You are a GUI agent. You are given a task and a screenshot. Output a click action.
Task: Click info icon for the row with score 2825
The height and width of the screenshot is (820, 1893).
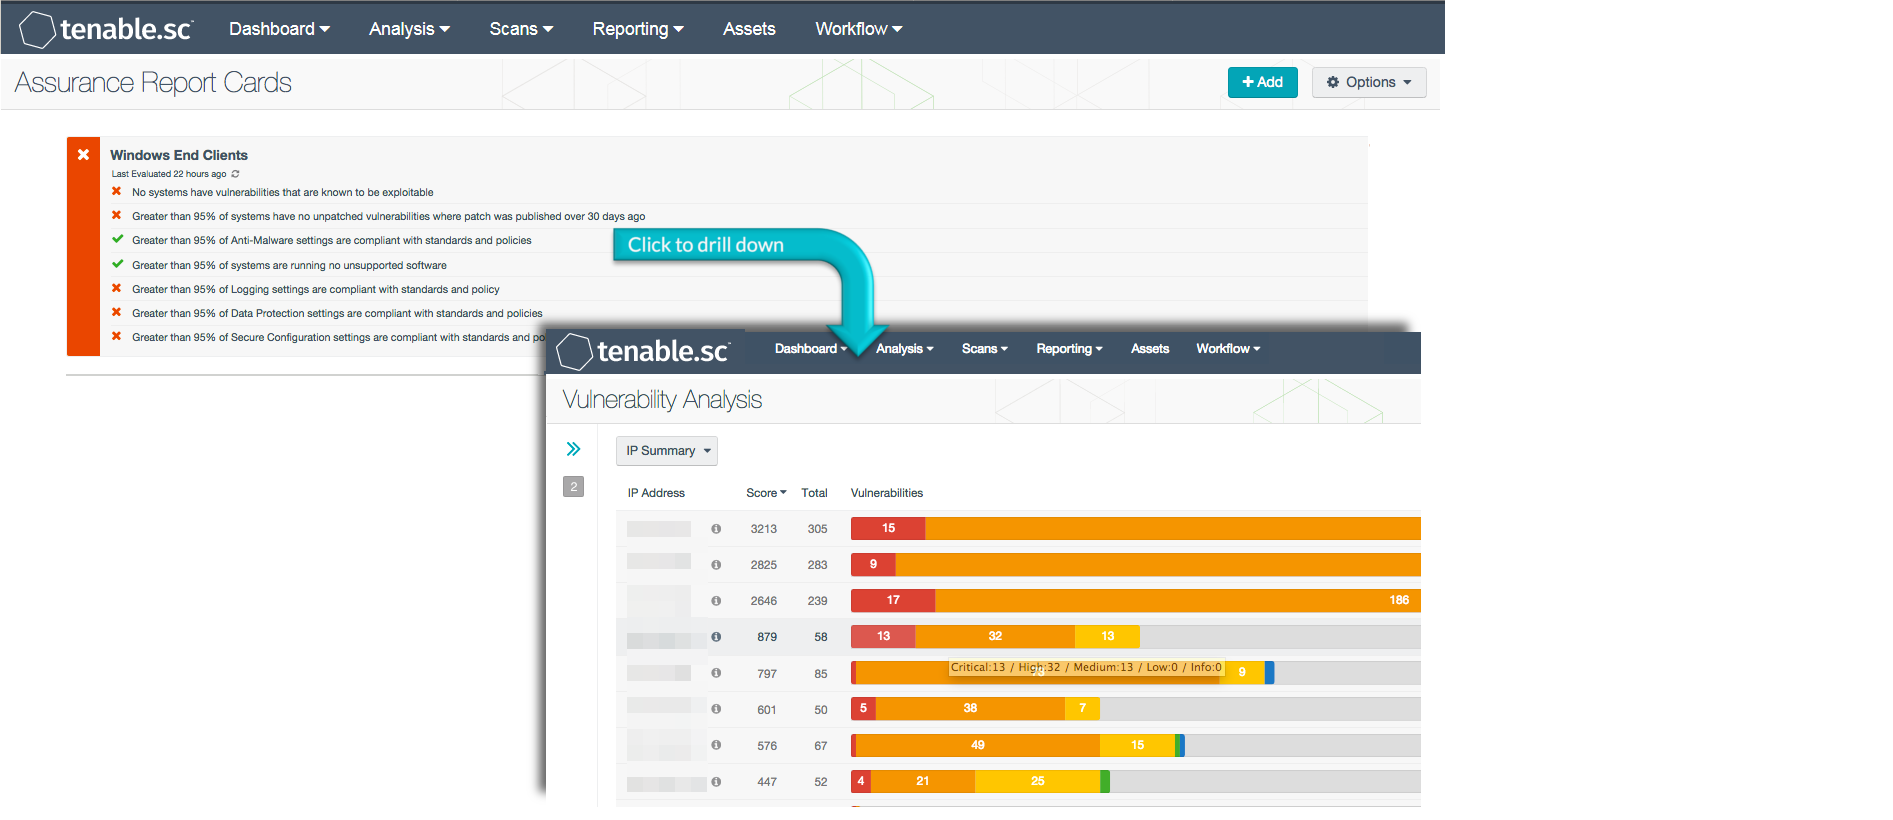(716, 565)
